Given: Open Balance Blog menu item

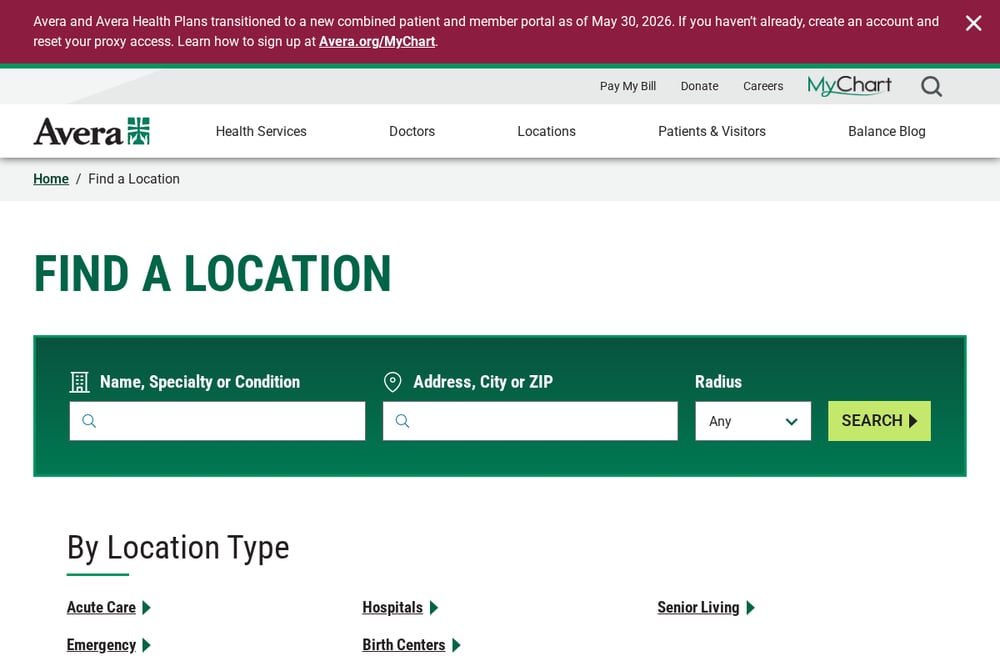Looking at the screenshot, I should click(886, 131).
